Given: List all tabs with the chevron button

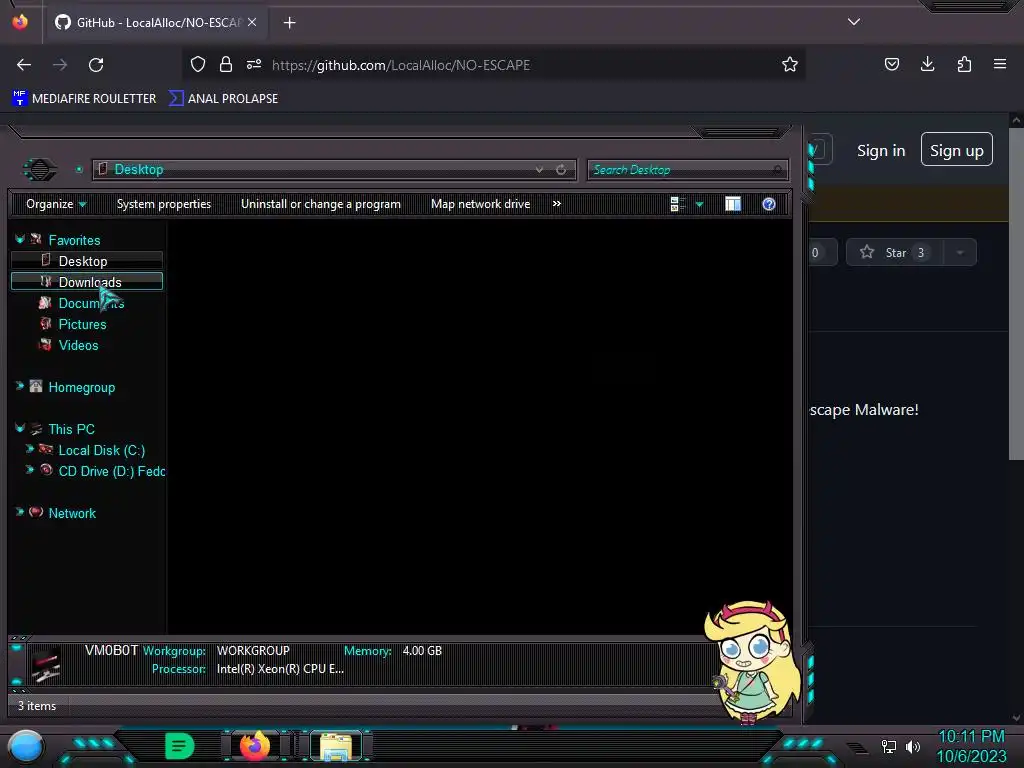Looking at the screenshot, I should click(854, 22).
